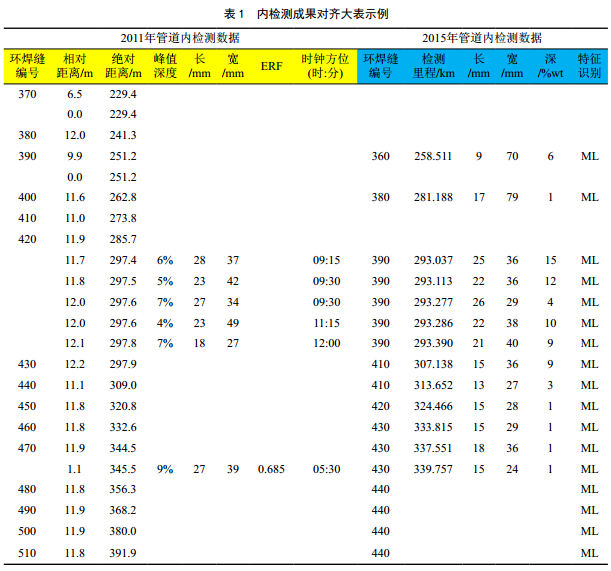Select girth weld number 370 cell
611x571 pixels.
click(x=27, y=93)
